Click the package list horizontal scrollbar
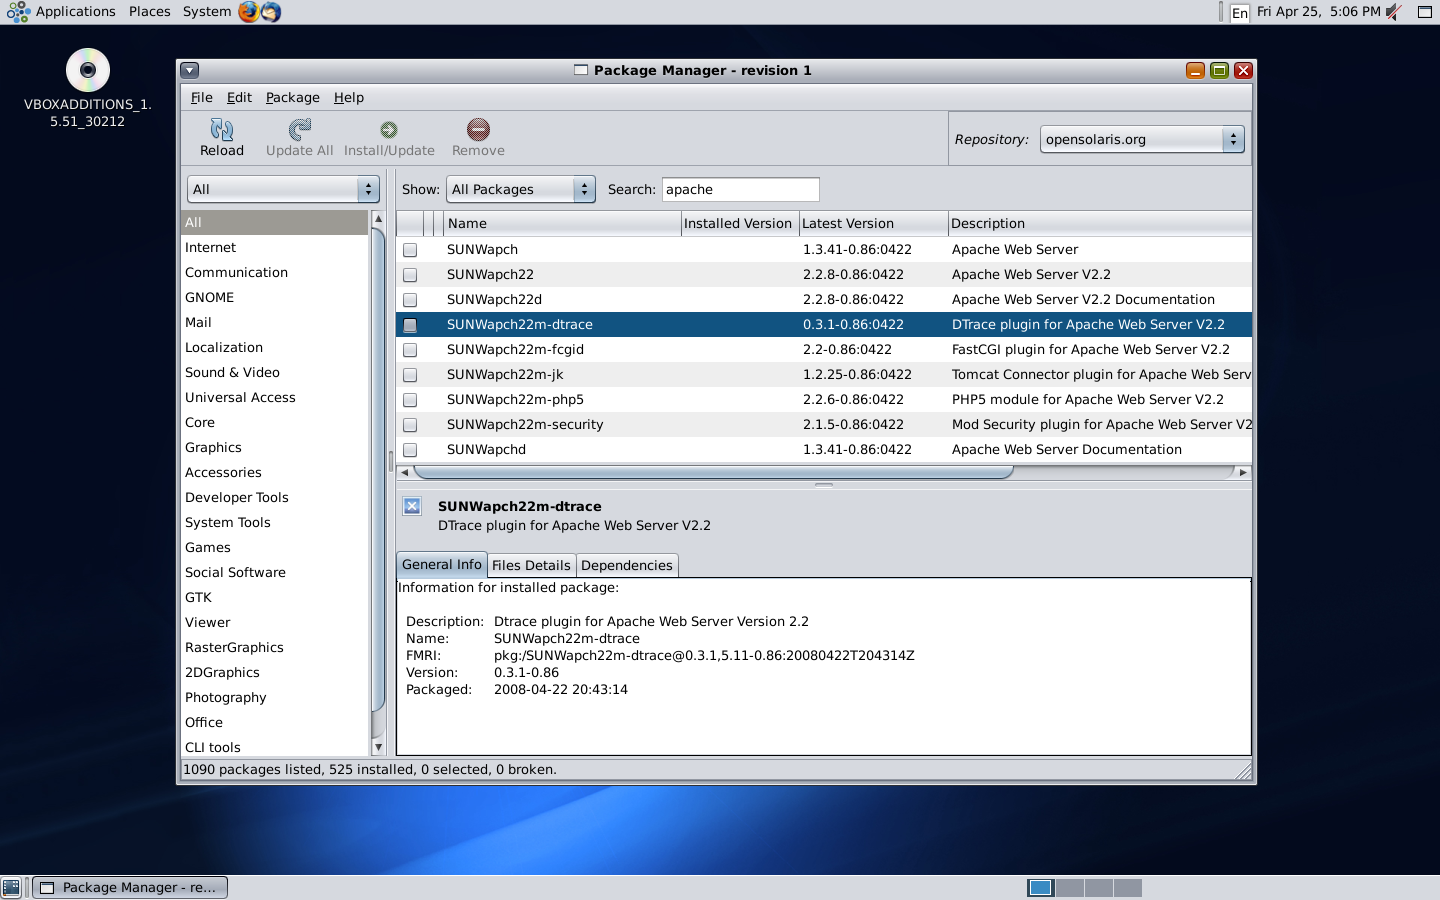 pos(714,472)
